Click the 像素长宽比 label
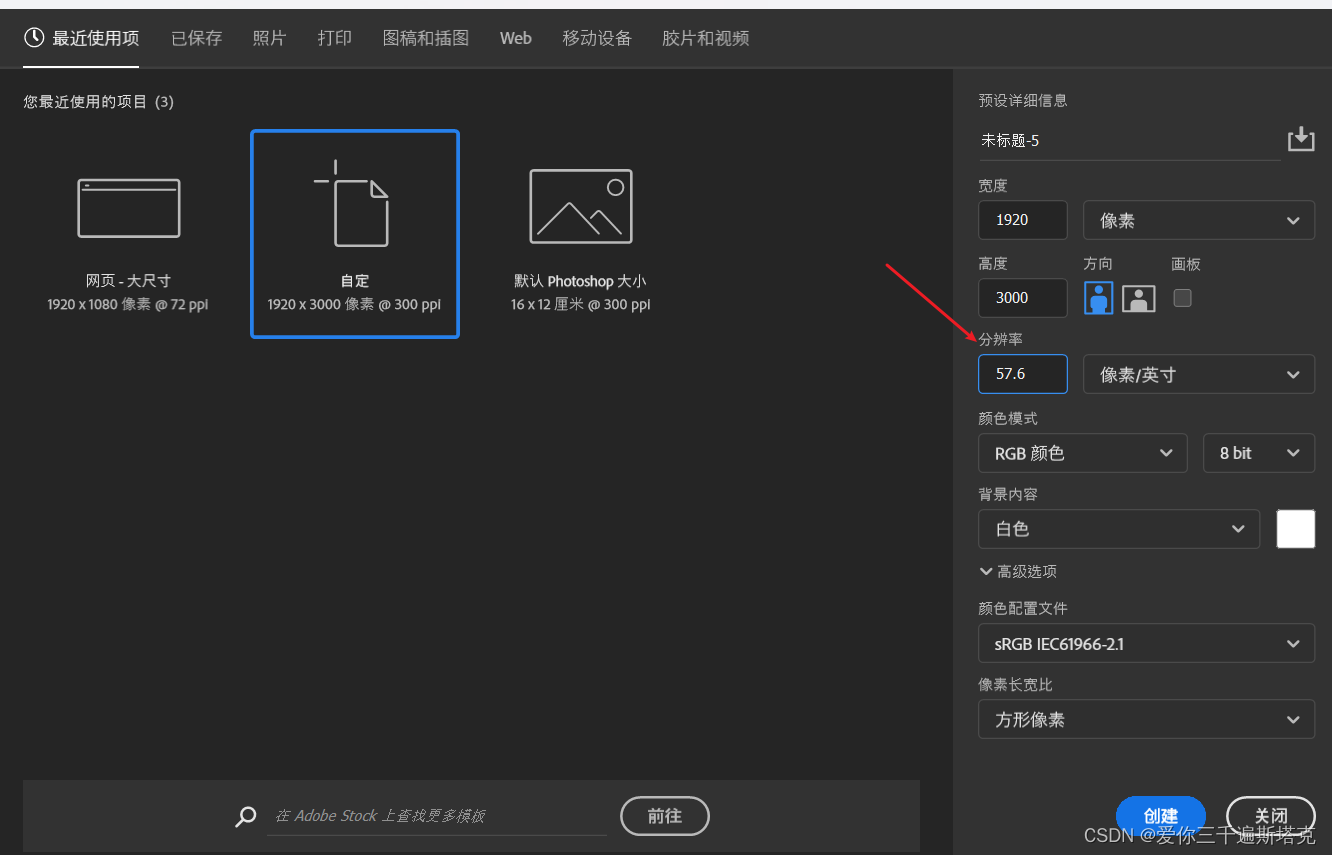This screenshot has height=855, width=1332. click(1015, 685)
